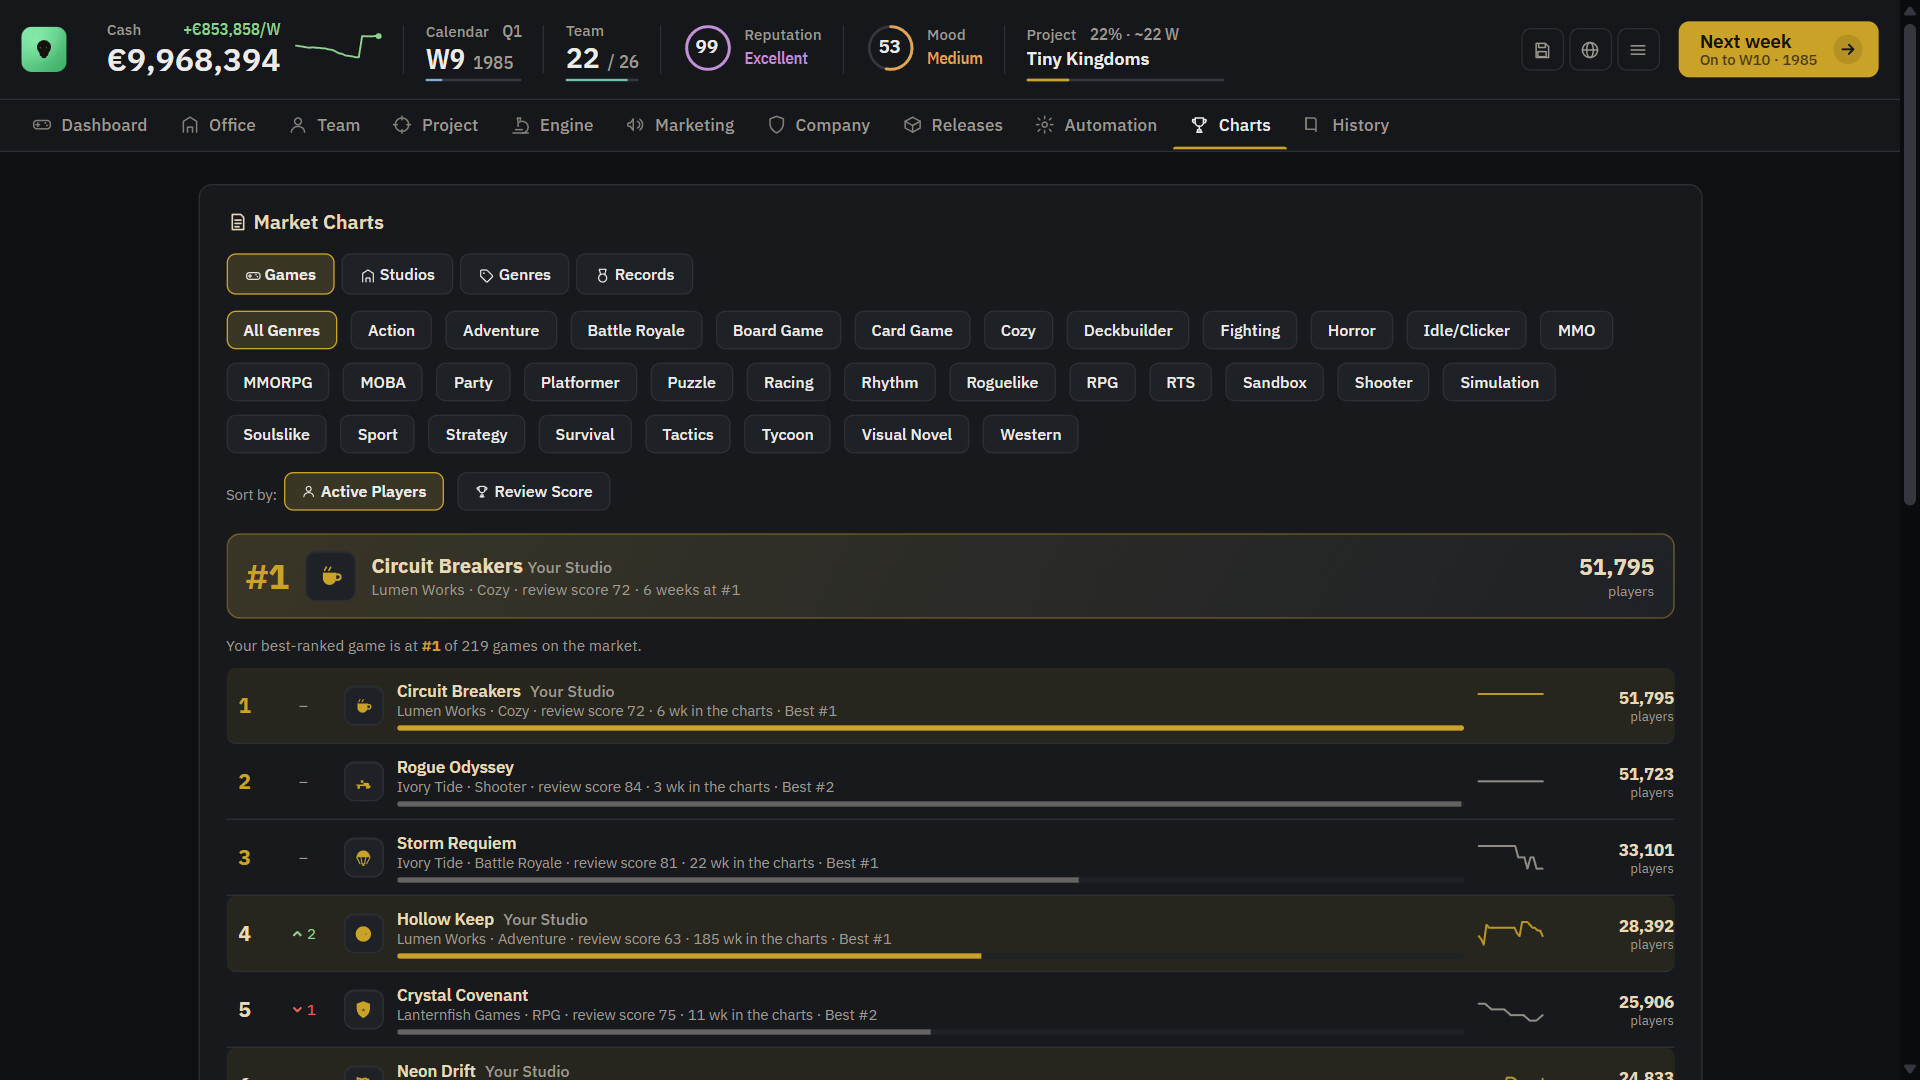
Task: Open the History tab
Action: [x=1346, y=125]
